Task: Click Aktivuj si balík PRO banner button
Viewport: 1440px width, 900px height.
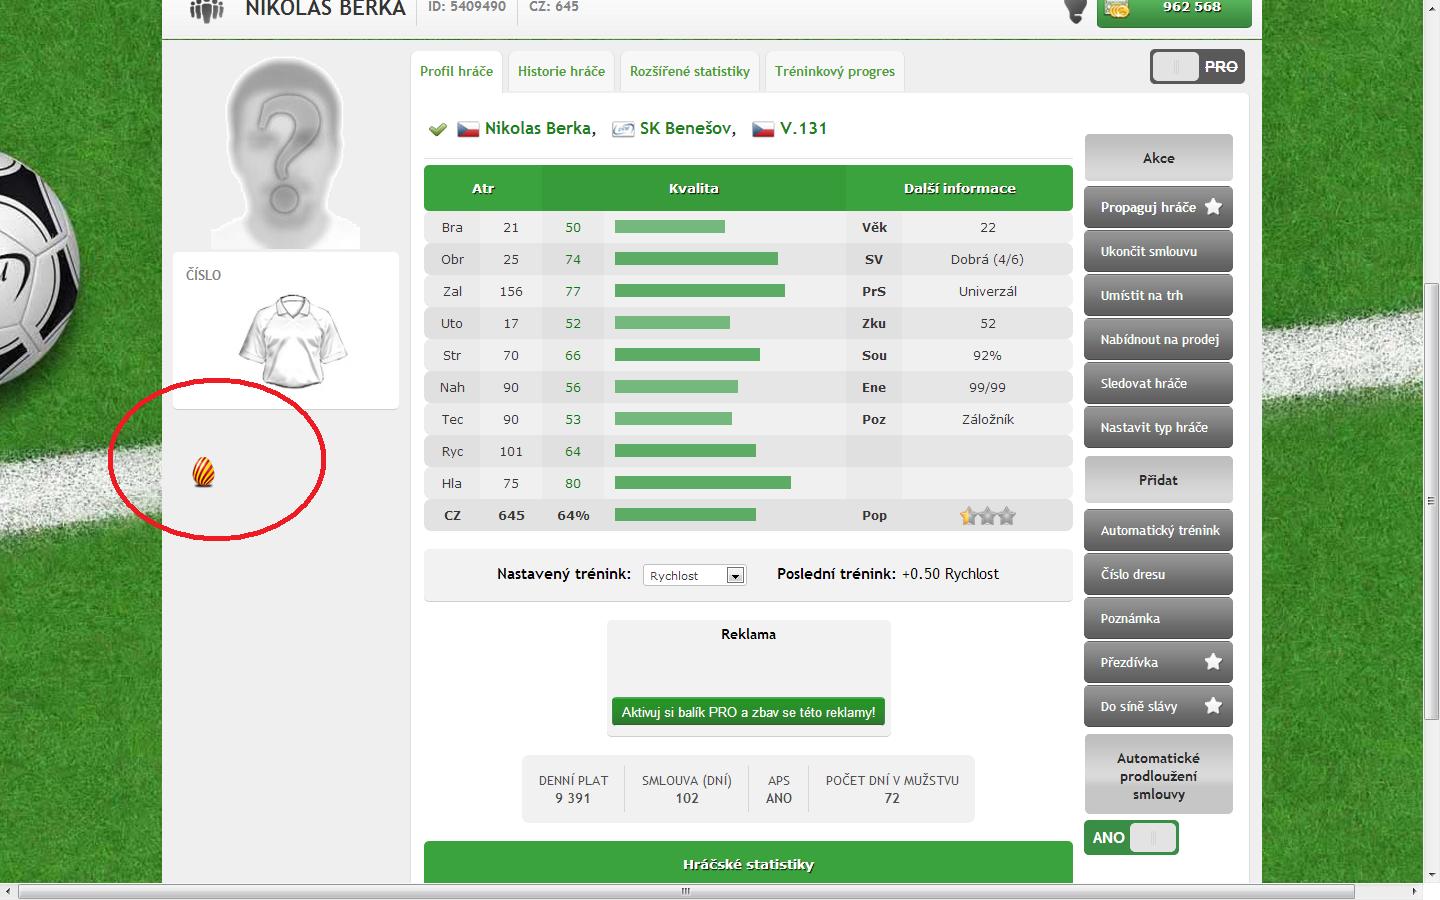Action: click(748, 712)
